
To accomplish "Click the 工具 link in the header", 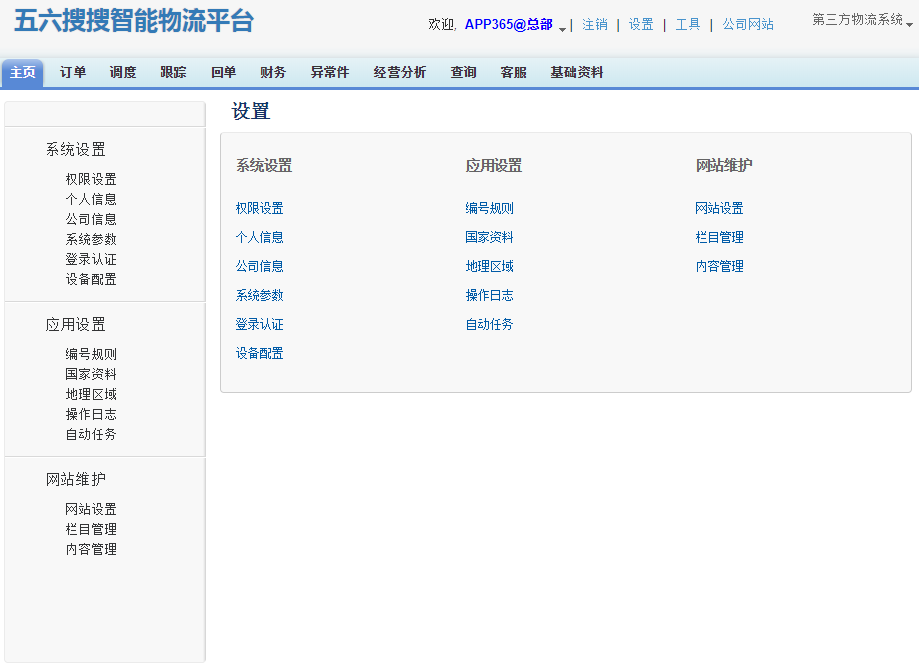I will 688,24.
